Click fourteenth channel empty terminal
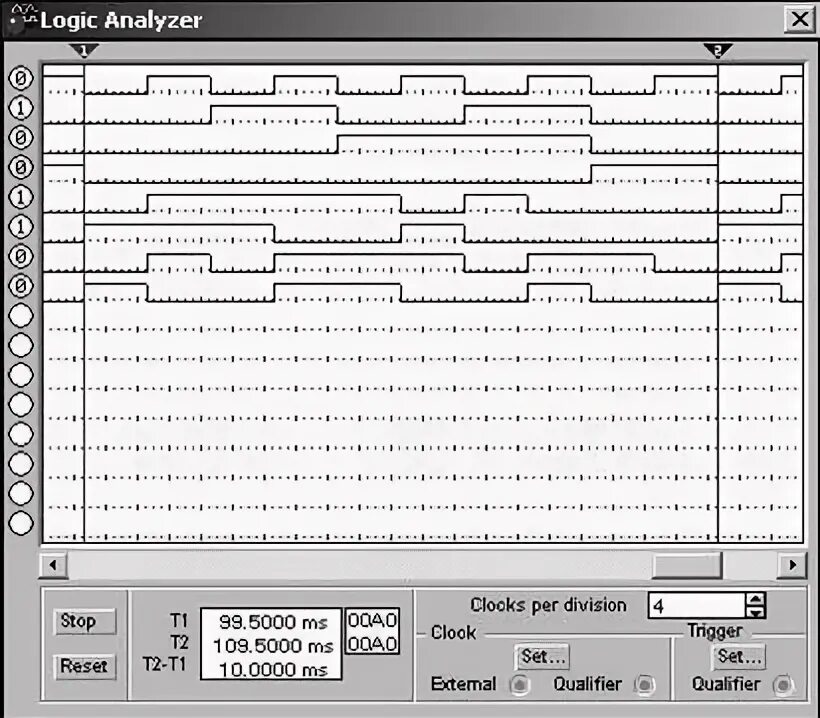 pos(21,464)
